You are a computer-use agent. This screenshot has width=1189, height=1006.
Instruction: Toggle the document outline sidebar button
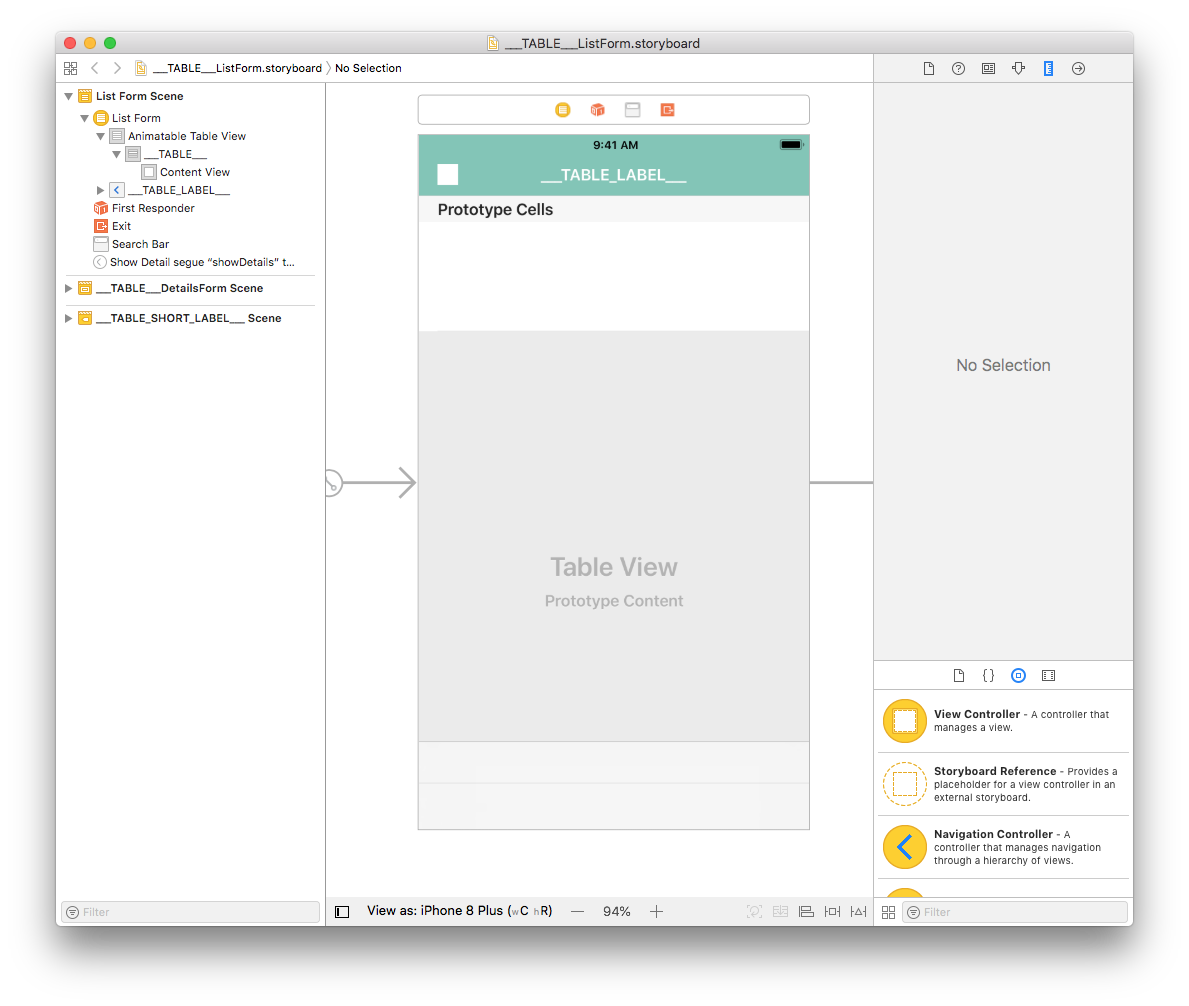pos(342,911)
